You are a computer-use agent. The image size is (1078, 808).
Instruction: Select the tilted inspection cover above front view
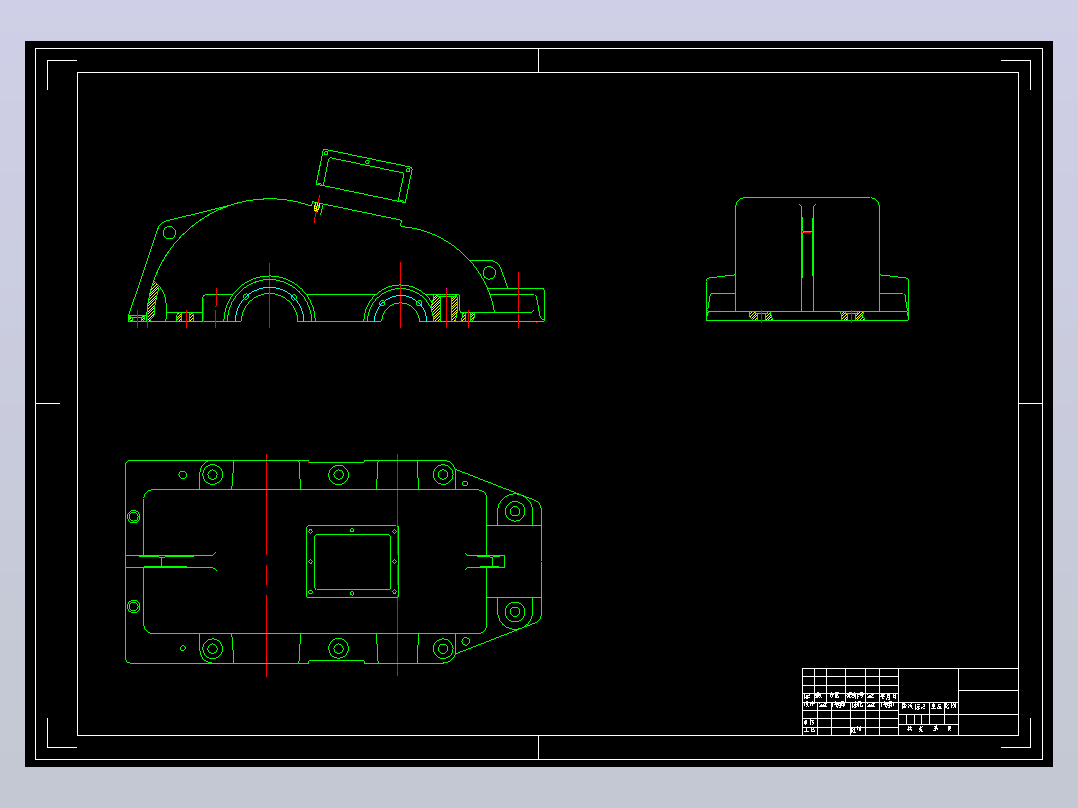(x=364, y=176)
